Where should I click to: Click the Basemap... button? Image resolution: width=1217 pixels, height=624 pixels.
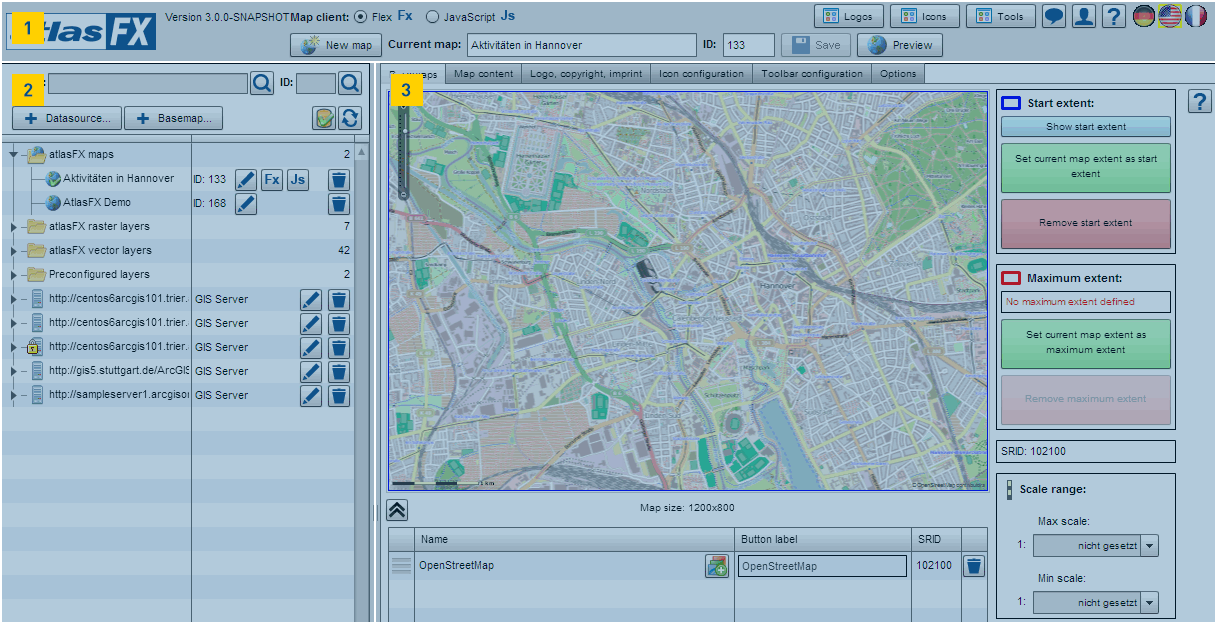pos(174,118)
